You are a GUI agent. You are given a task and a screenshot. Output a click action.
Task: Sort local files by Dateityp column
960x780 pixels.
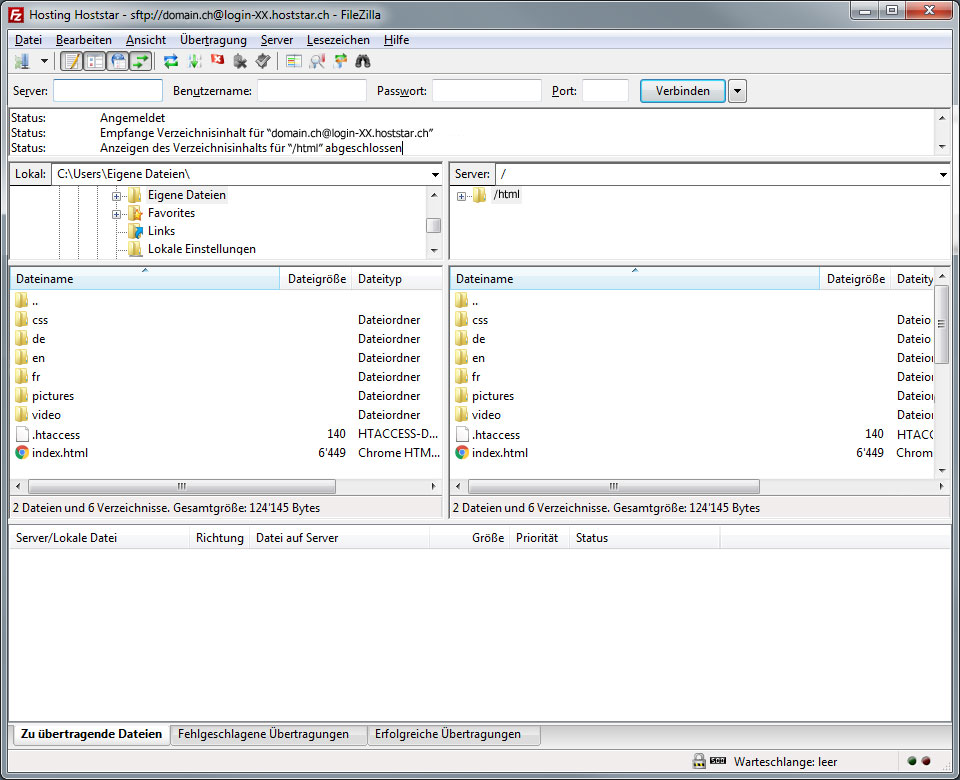pos(397,279)
